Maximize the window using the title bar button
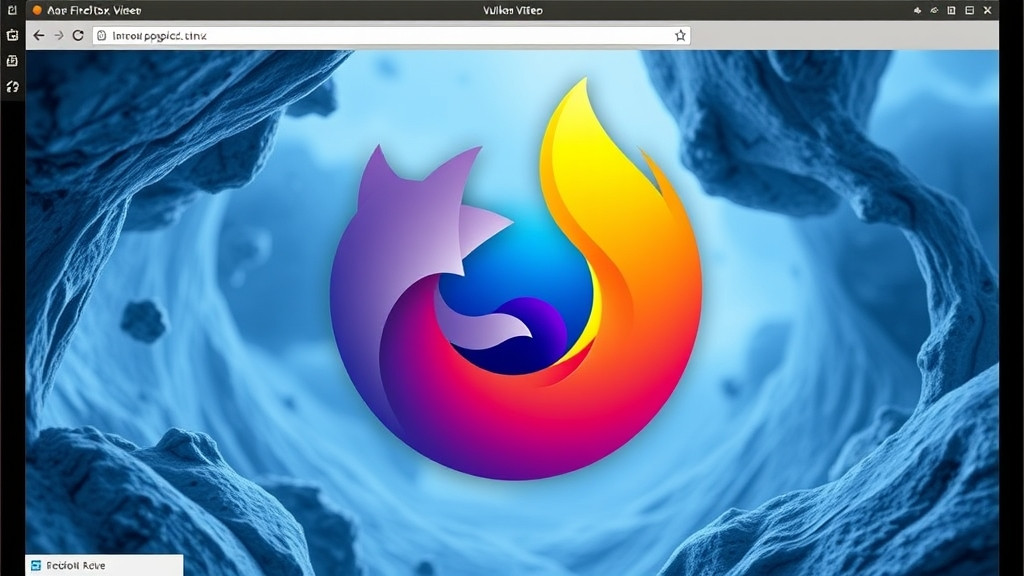This screenshot has height=576, width=1024. pos(970,10)
